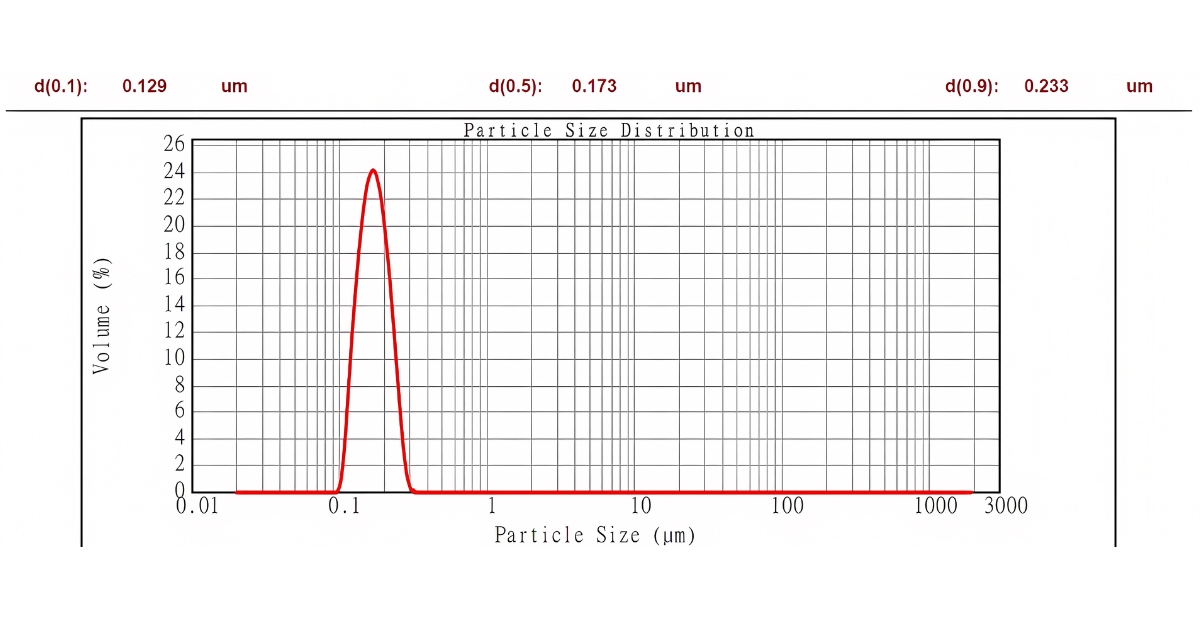
Task: Click the 0.1 x-axis tick label
Action: pos(344,506)
